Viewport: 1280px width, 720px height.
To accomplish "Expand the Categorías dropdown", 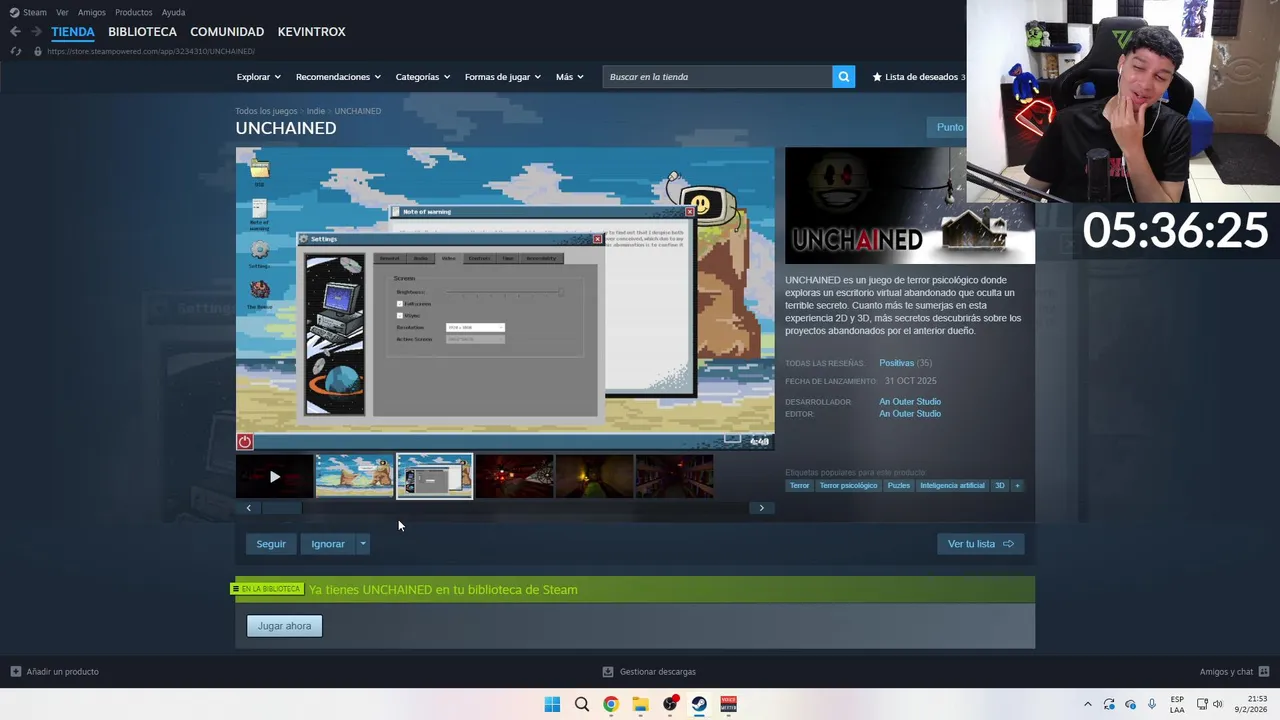I will [x=422, y=77].
